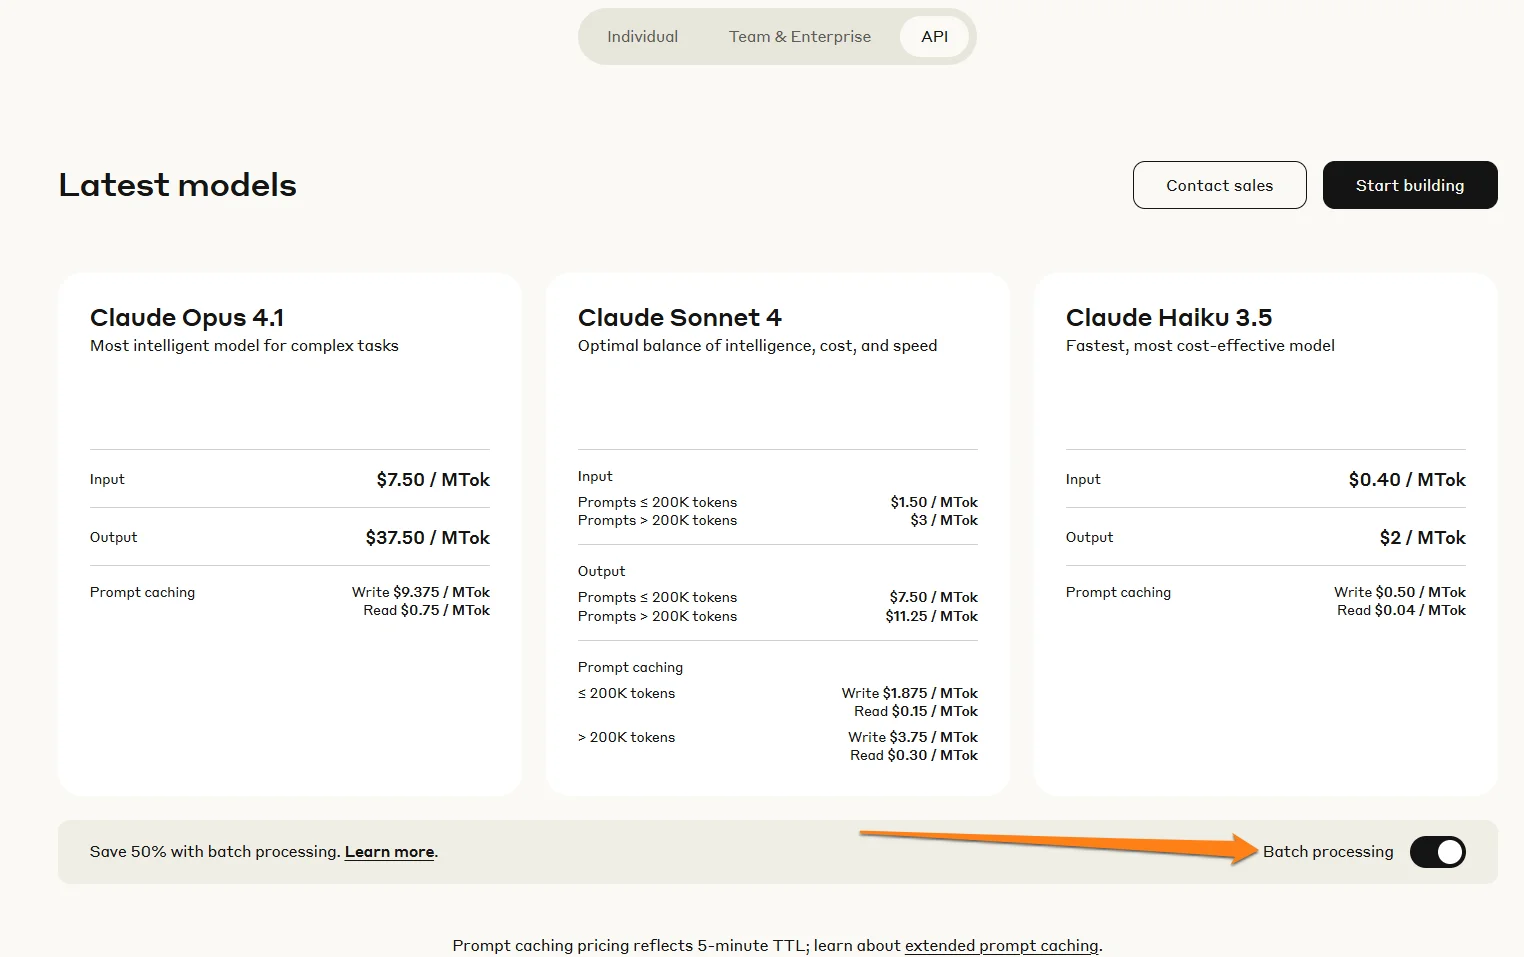The width and height of the screenshot is (1524, 957).
Task: Click the Prompt caching label in Opus card
Action: [x=142, y=592]
